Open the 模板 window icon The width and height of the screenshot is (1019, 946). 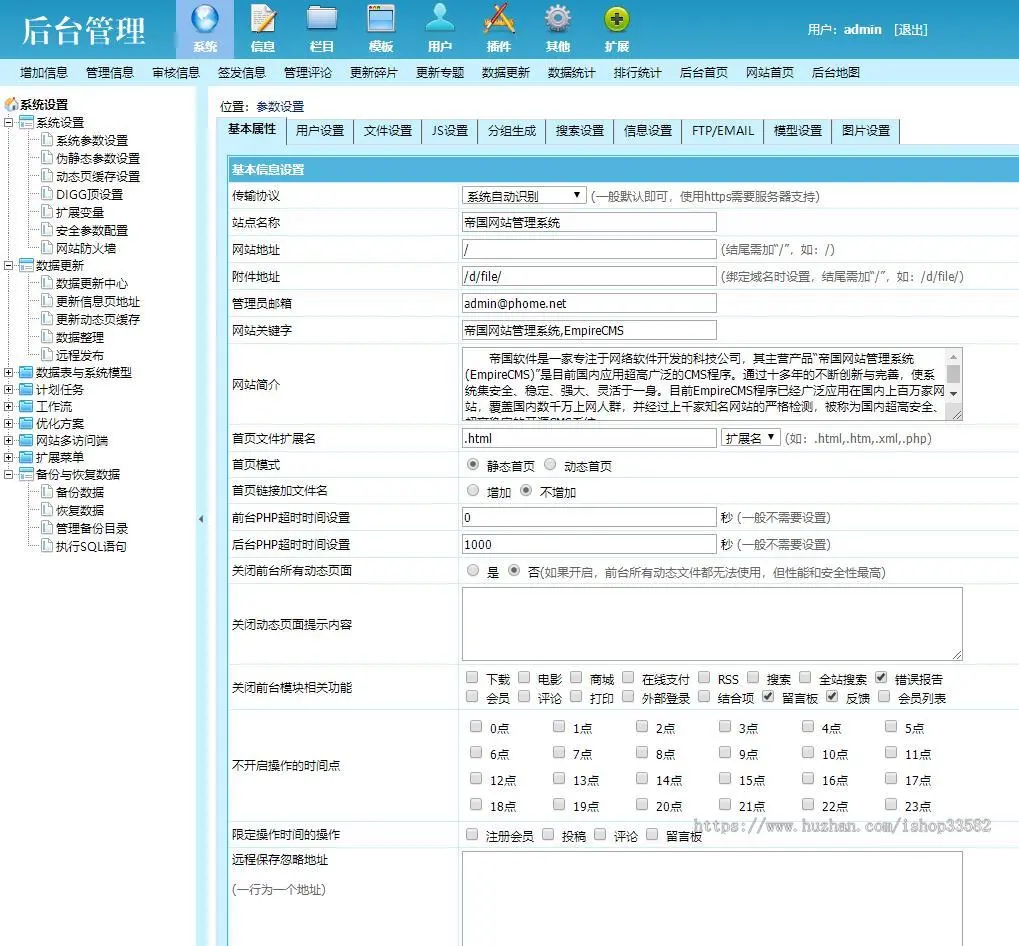pos(381,19)
